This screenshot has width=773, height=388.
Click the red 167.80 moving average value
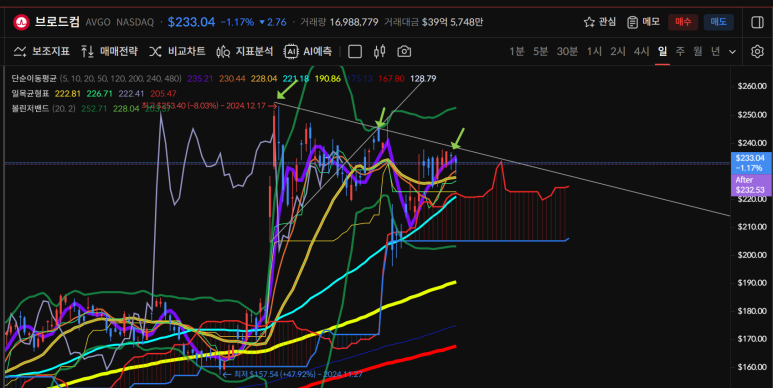tap(391, 78)
